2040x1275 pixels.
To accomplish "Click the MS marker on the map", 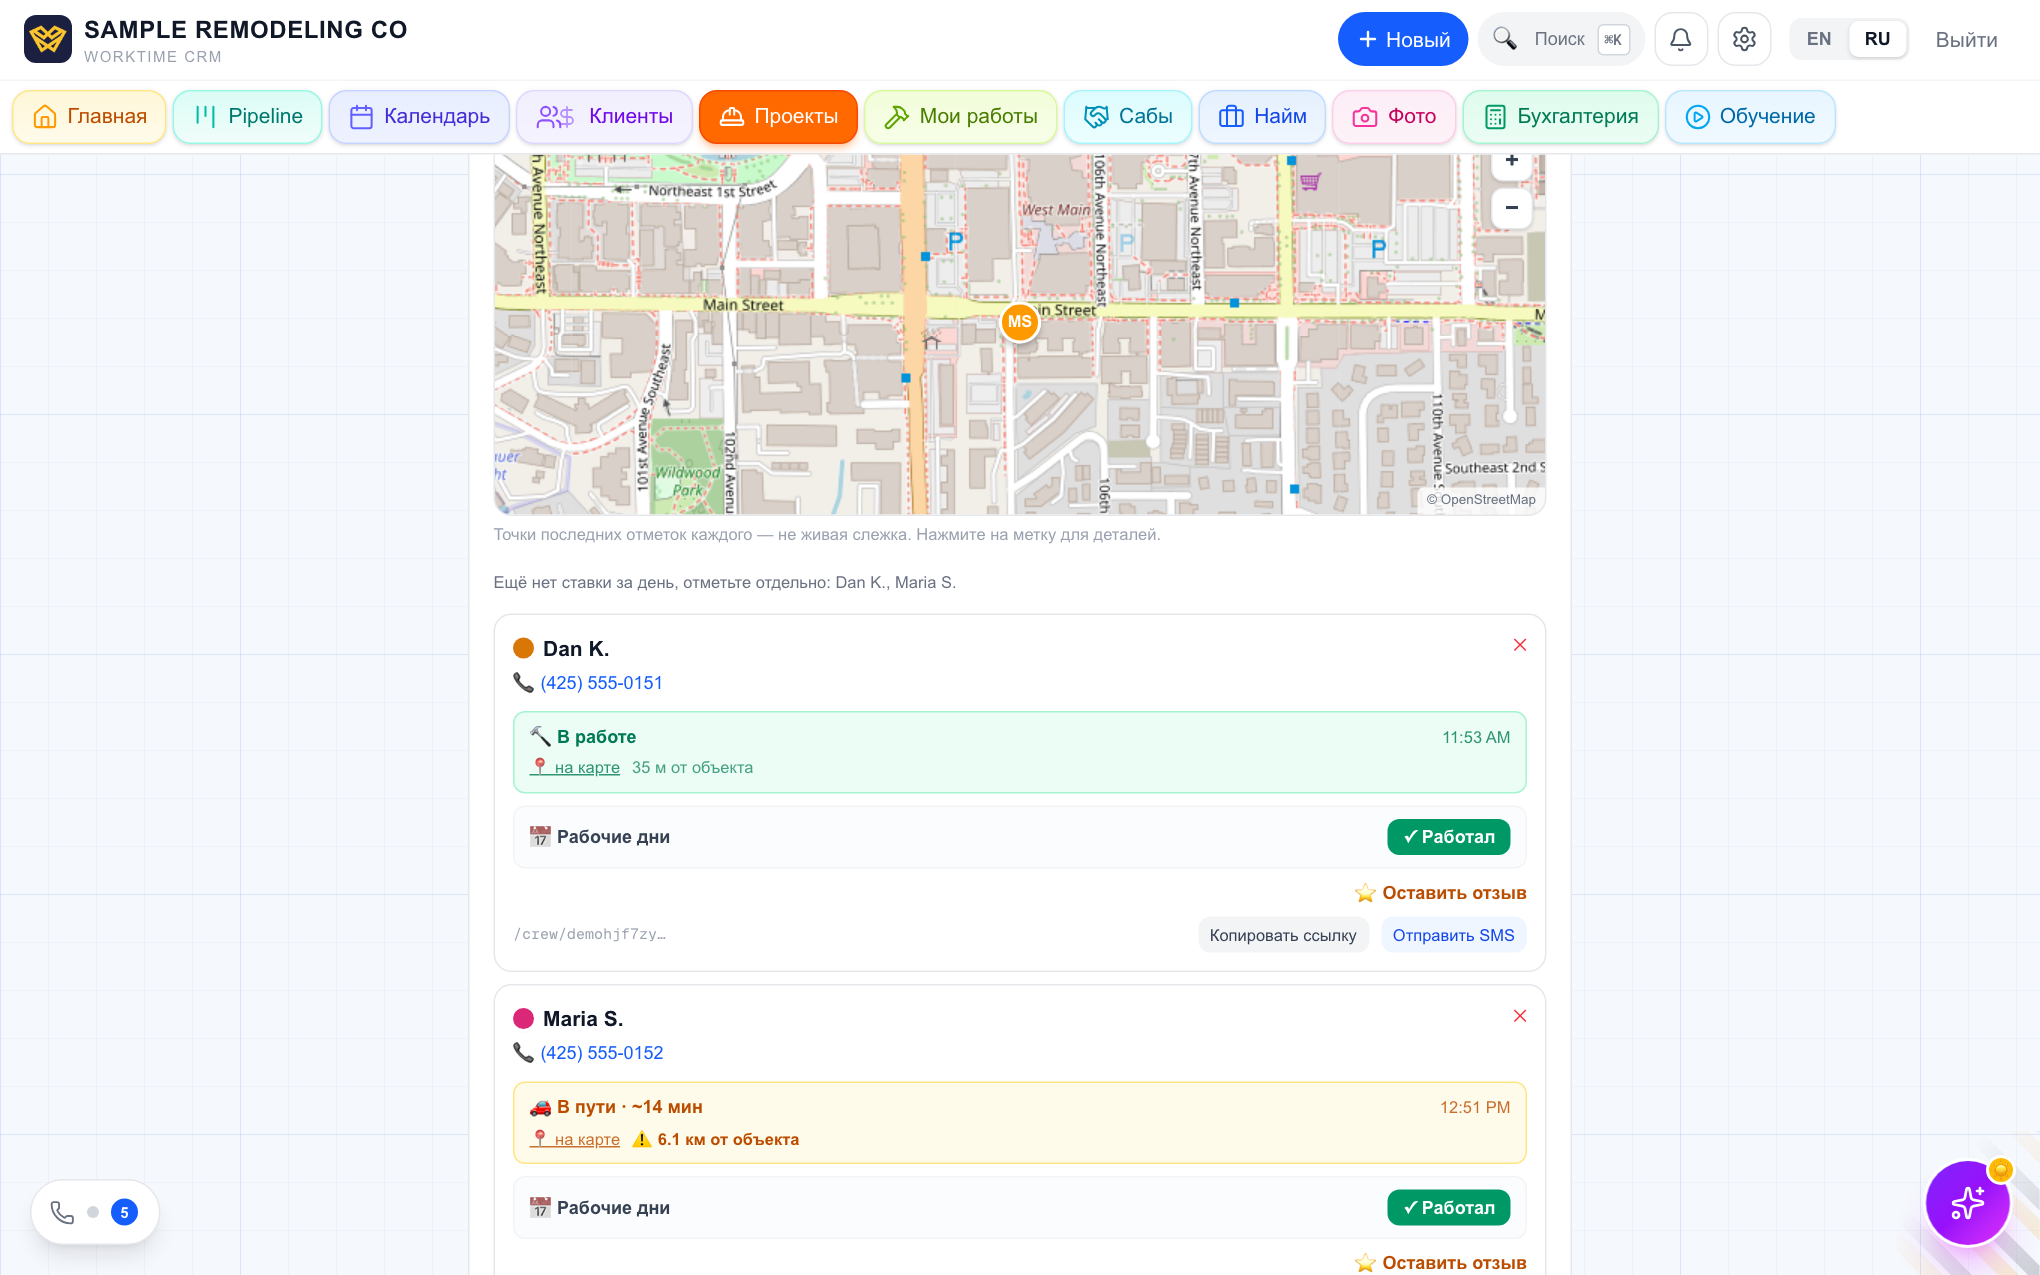I will 1019,322.
